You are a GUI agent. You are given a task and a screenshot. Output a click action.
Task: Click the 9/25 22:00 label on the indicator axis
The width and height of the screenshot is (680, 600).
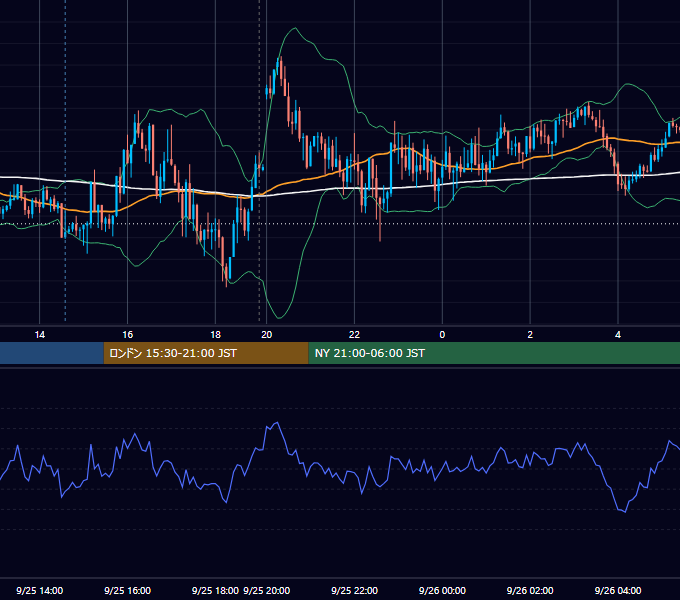(354, 590)
